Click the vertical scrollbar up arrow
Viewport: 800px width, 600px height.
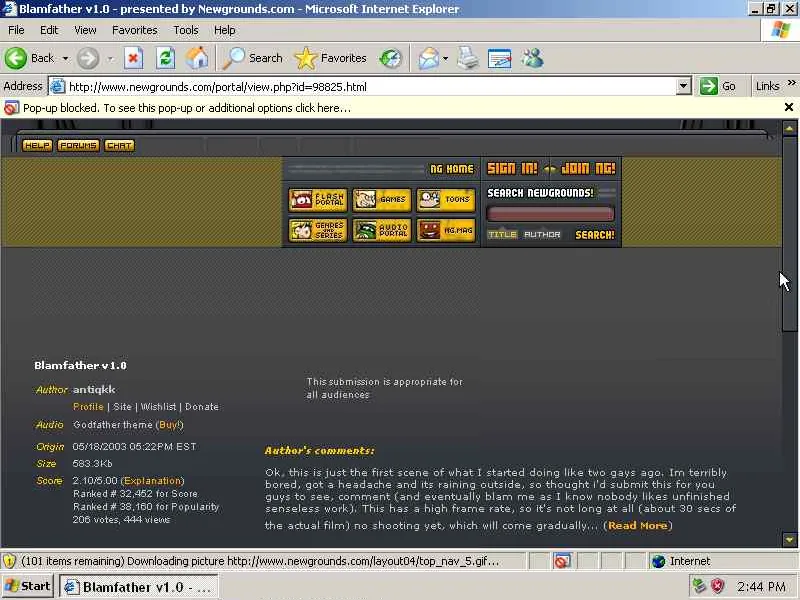click(x=789, y=129)
